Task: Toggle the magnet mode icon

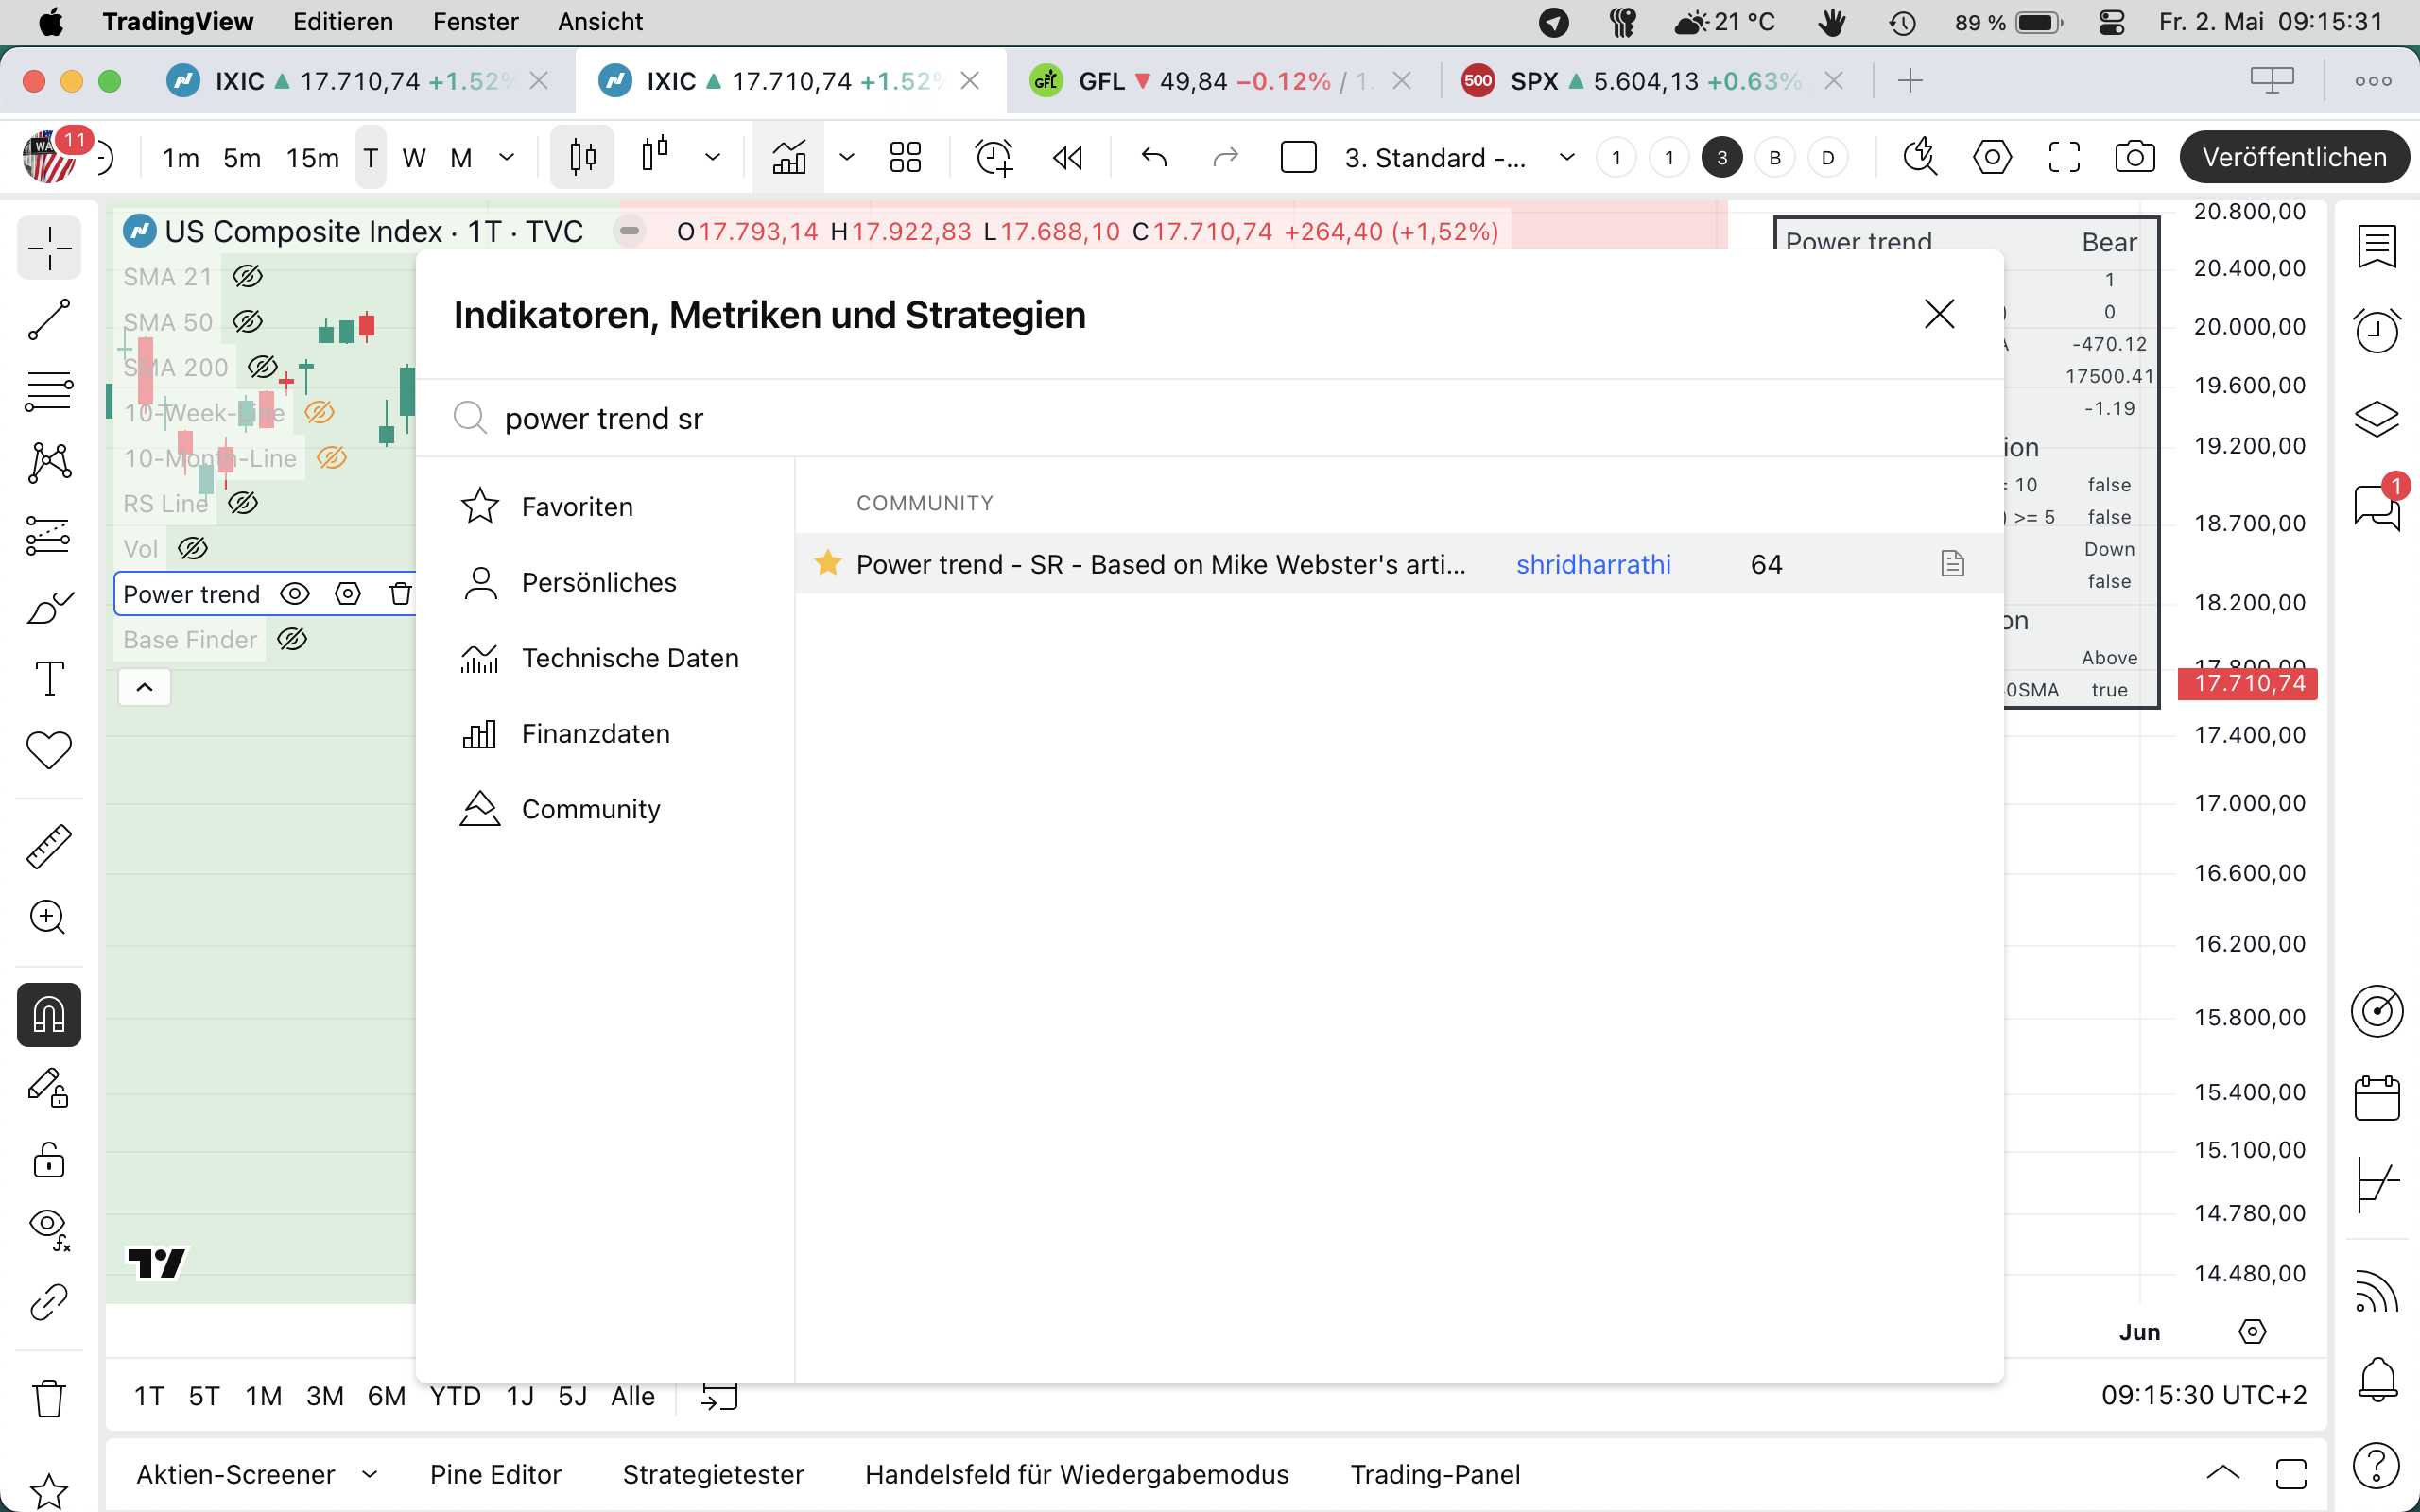Action: click(x=48, y=1015)
